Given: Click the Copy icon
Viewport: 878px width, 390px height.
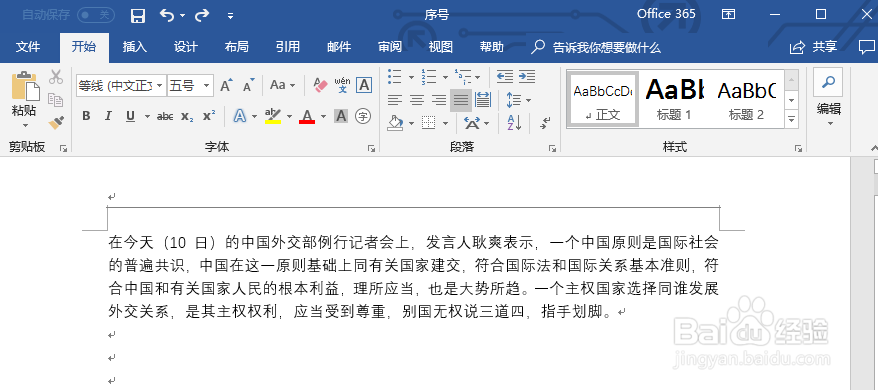Looking at the screenshot, I should coord(55,100).
